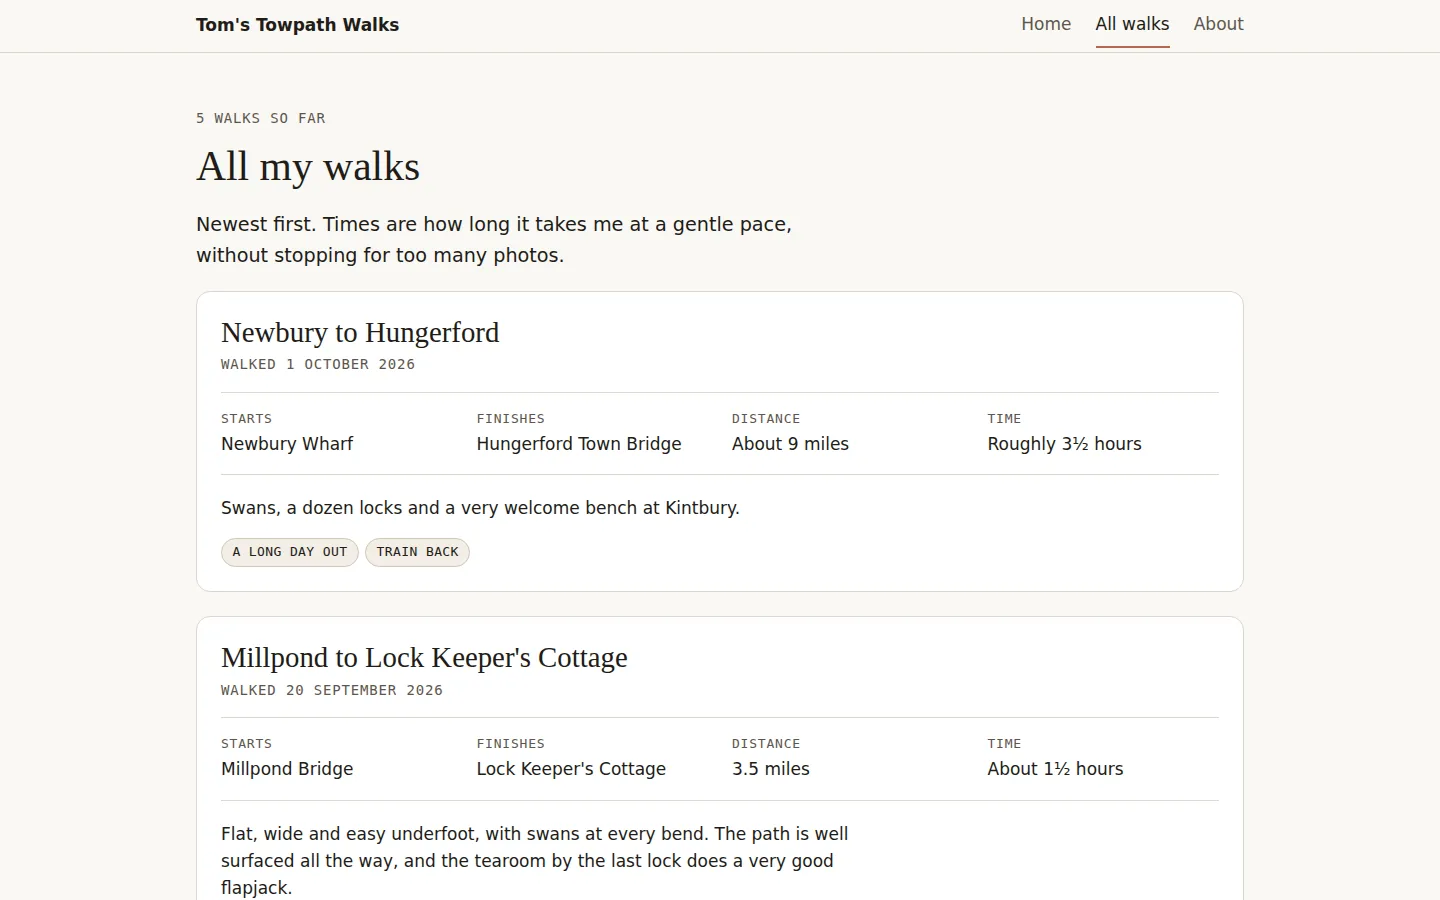Viewport: 1440px width, 900px height.
Task: Click the TRAIN BACK tag
Action: (x=417, y=552)
